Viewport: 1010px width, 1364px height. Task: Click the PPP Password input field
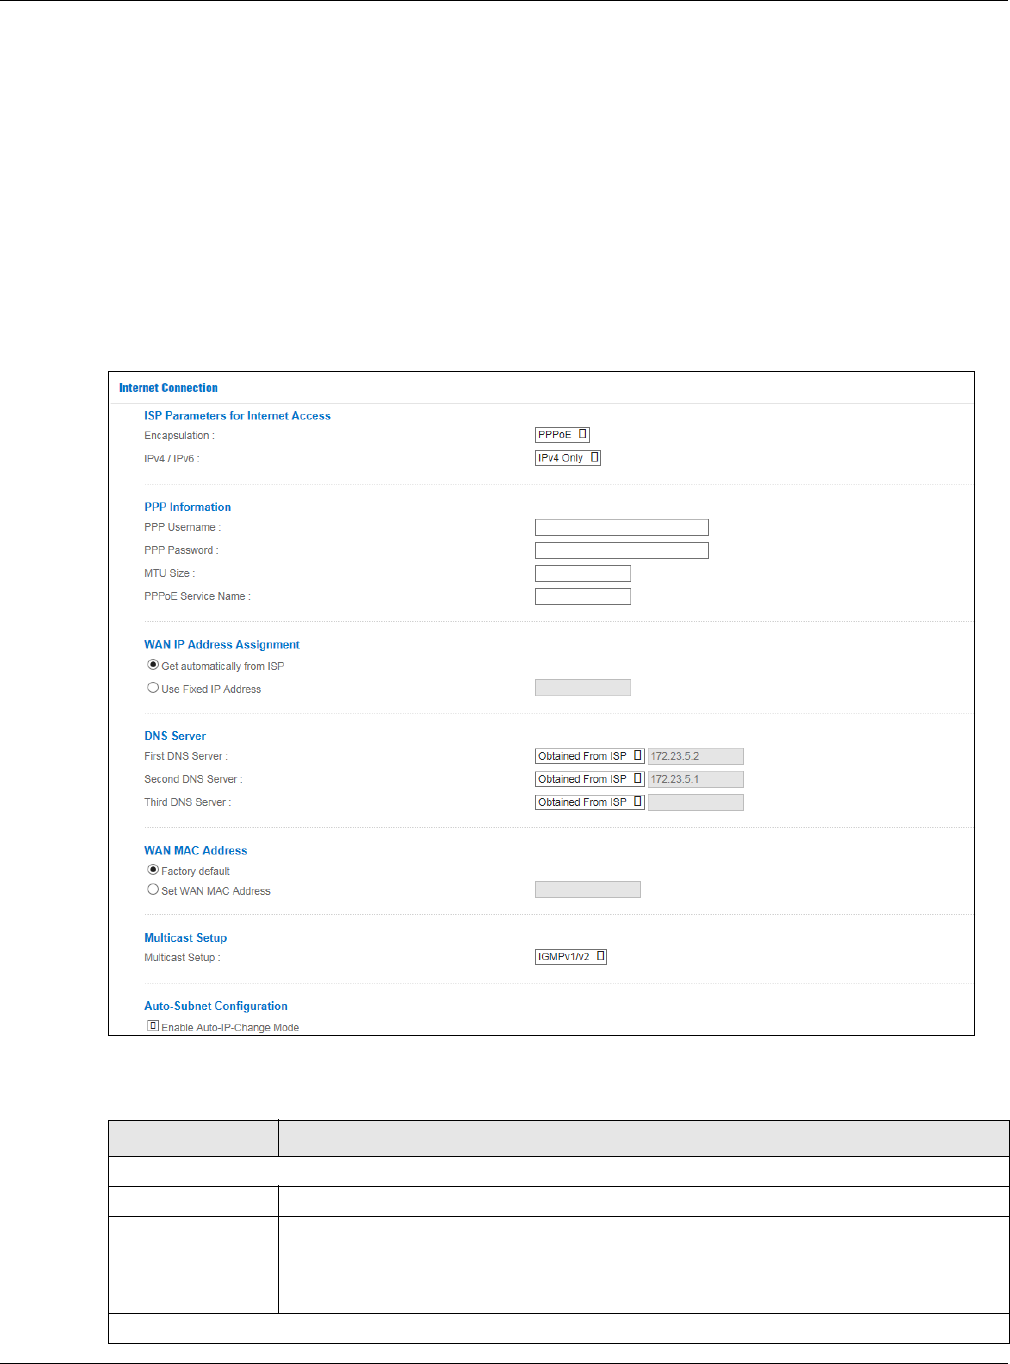coord(622,551)
